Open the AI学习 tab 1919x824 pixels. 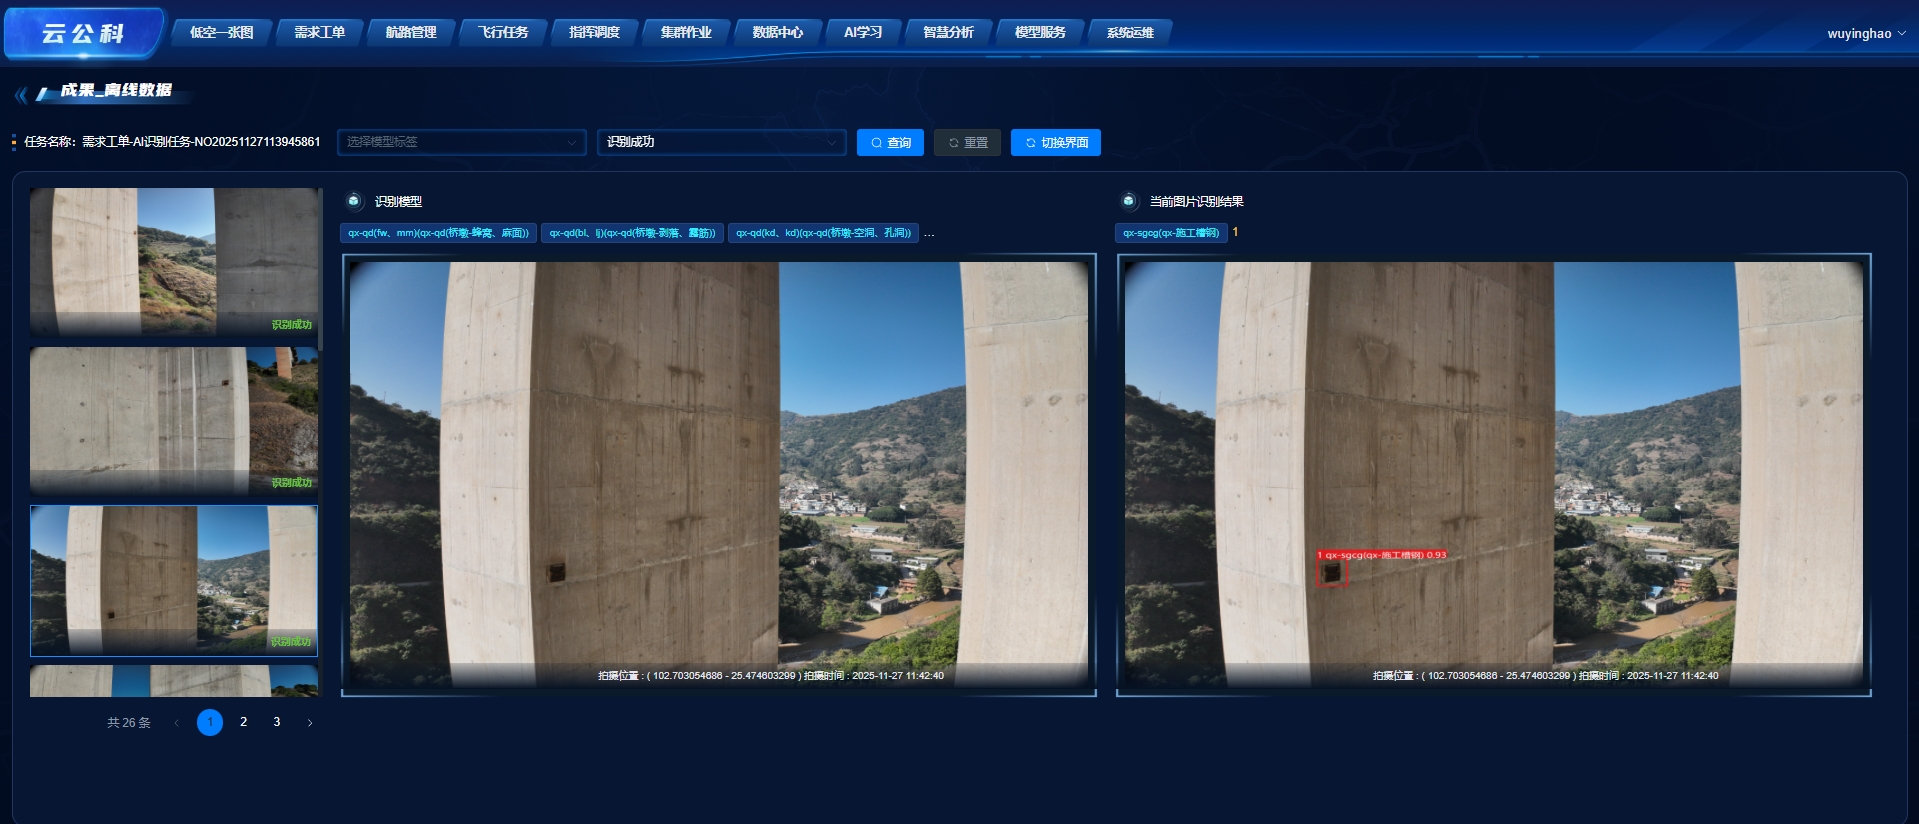(x=863, y=32)
